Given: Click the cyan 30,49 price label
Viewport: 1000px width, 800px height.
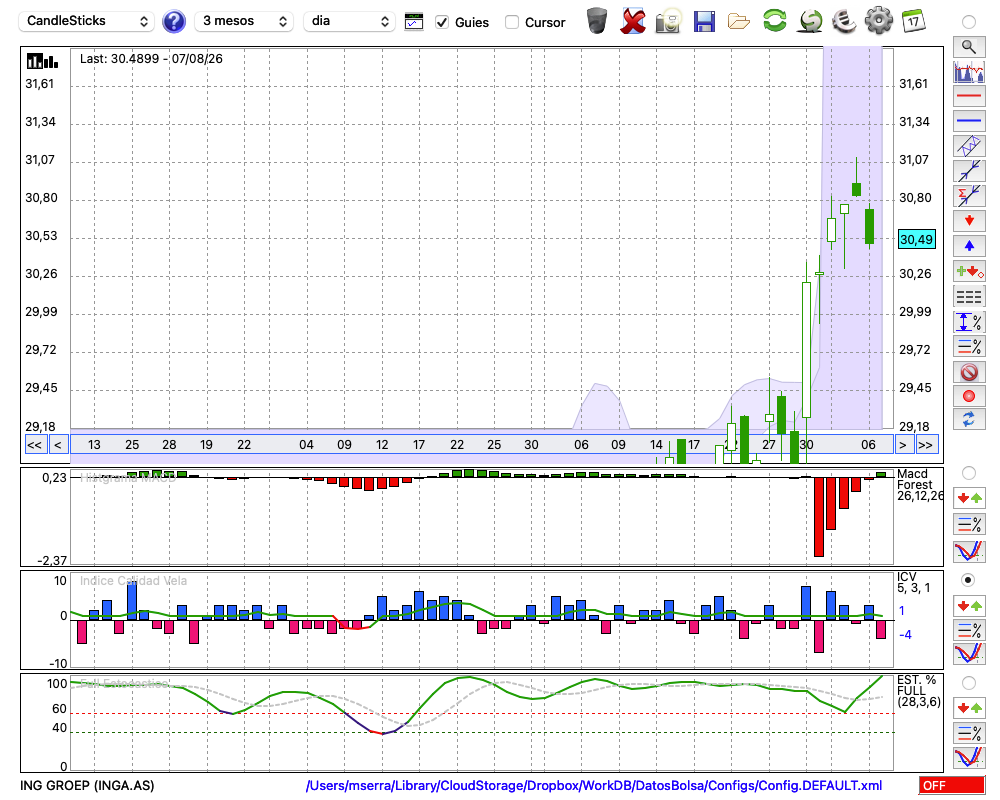Looking at the screenshot, I should [x=916, y=240].
